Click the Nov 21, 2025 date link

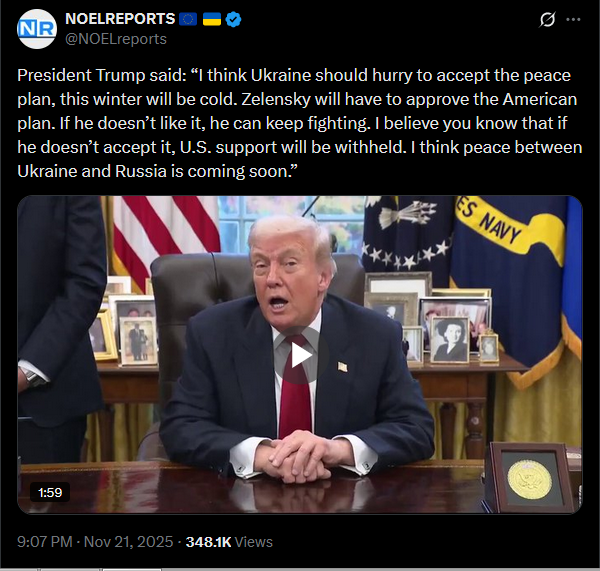tap(128, 542)
